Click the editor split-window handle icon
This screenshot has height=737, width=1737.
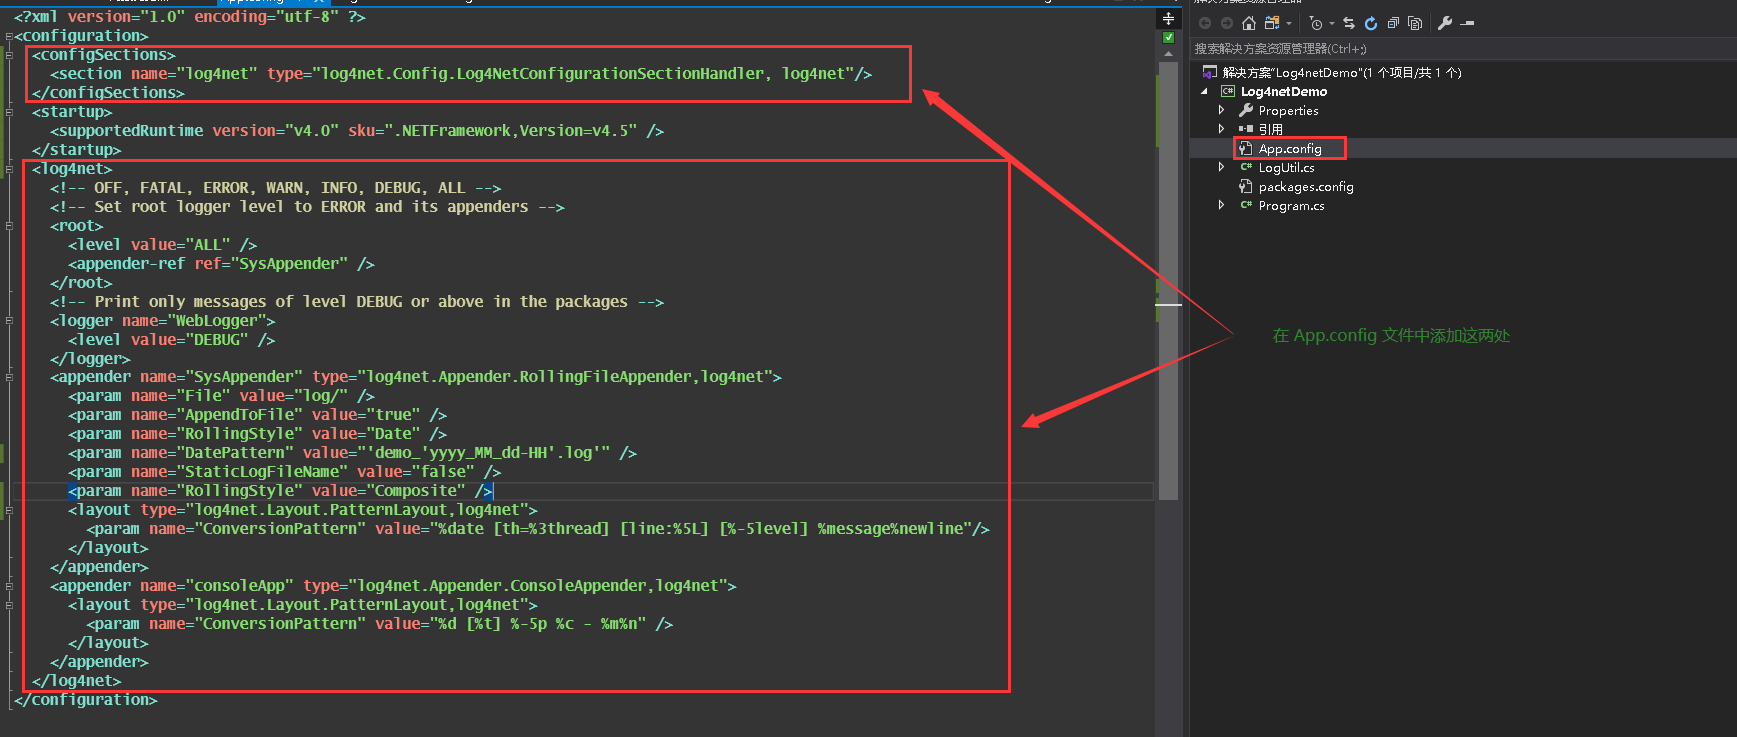coord(1168,18)
